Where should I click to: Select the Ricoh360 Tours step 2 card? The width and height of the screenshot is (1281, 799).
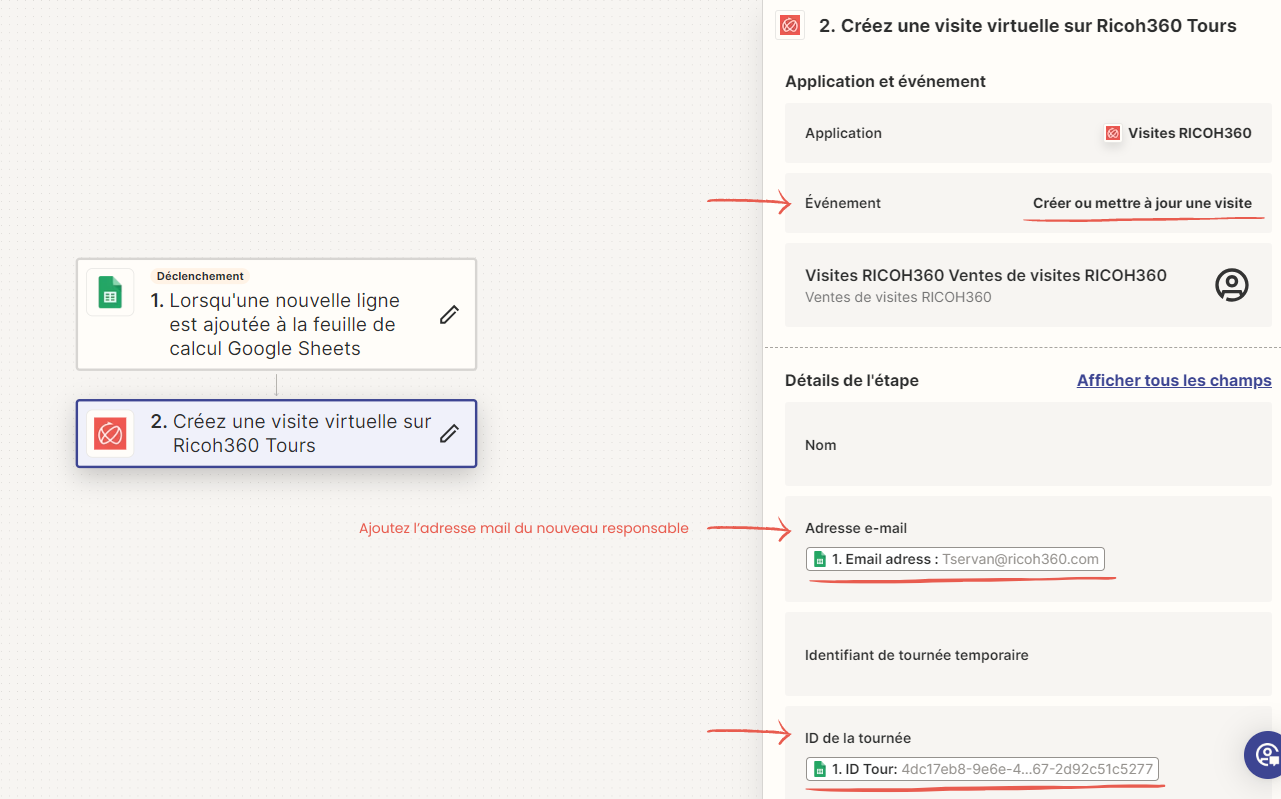coord(277,434)
